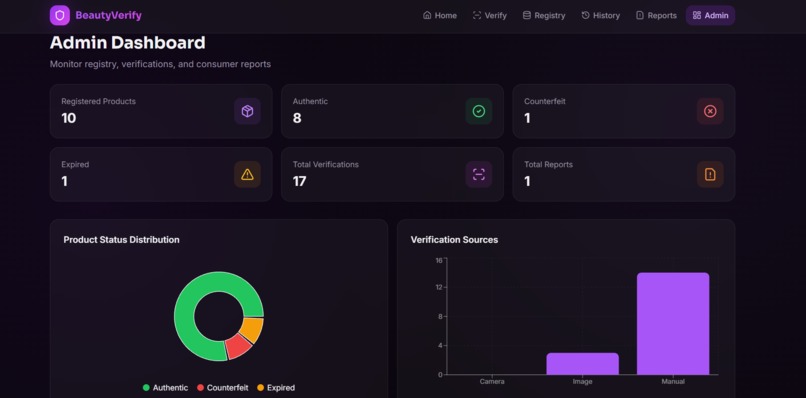806x398 pixels.
Task: Click the Total Reports card label
Action: pyautogui.click(x=548, y=165)
